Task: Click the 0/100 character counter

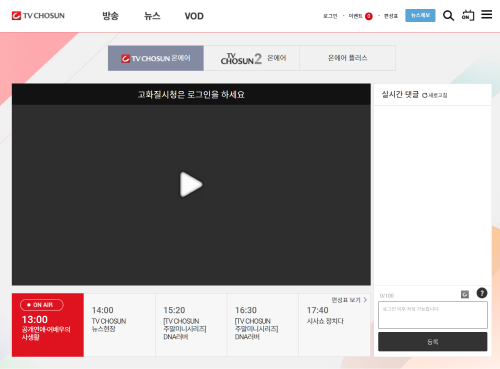Action: [x=387, y=296]
